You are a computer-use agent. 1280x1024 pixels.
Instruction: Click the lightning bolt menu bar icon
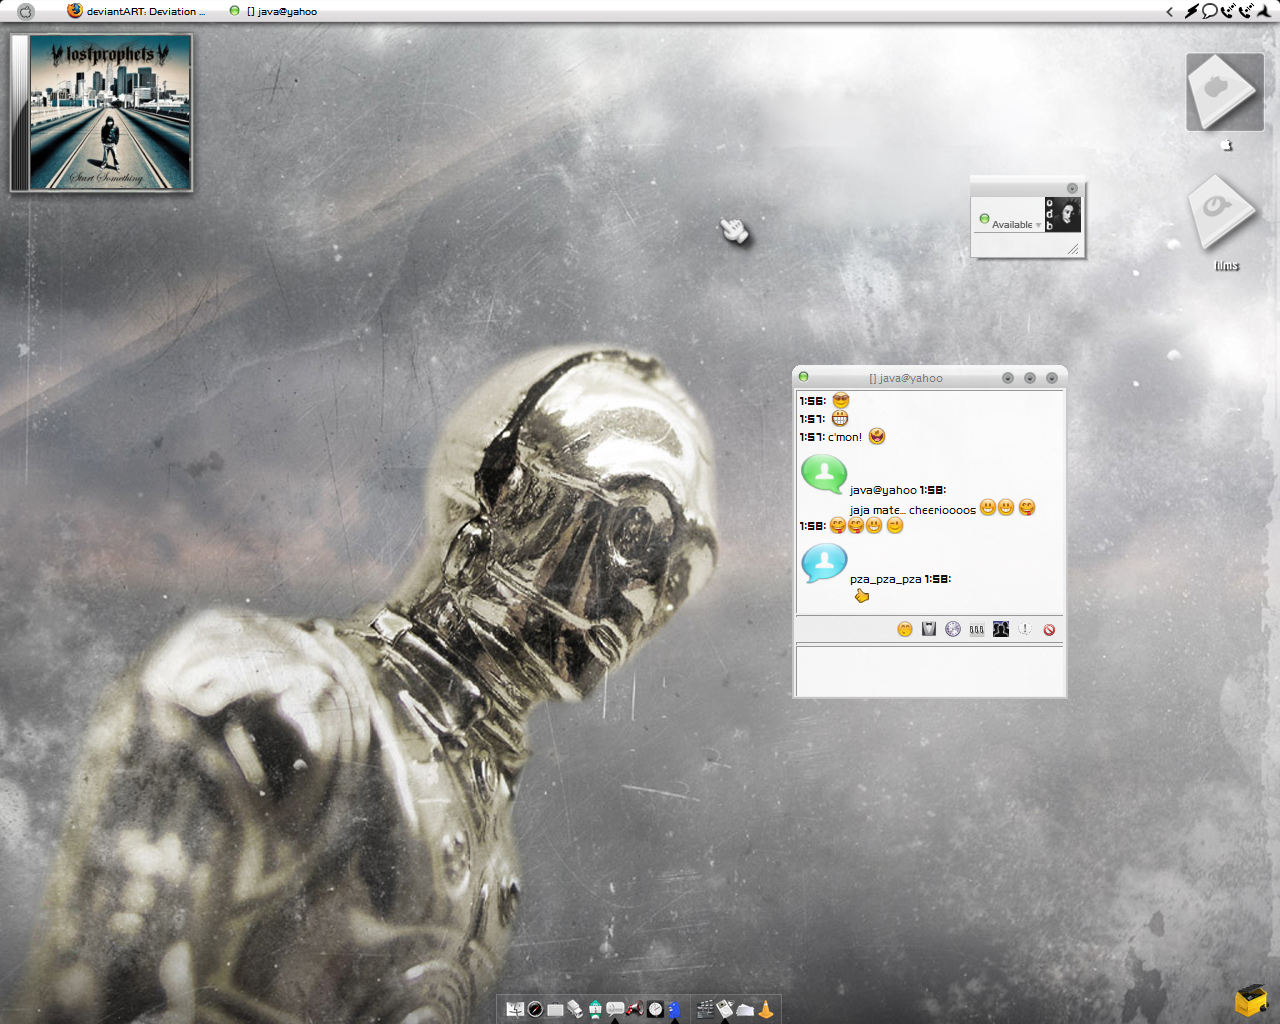[1191, 11]
